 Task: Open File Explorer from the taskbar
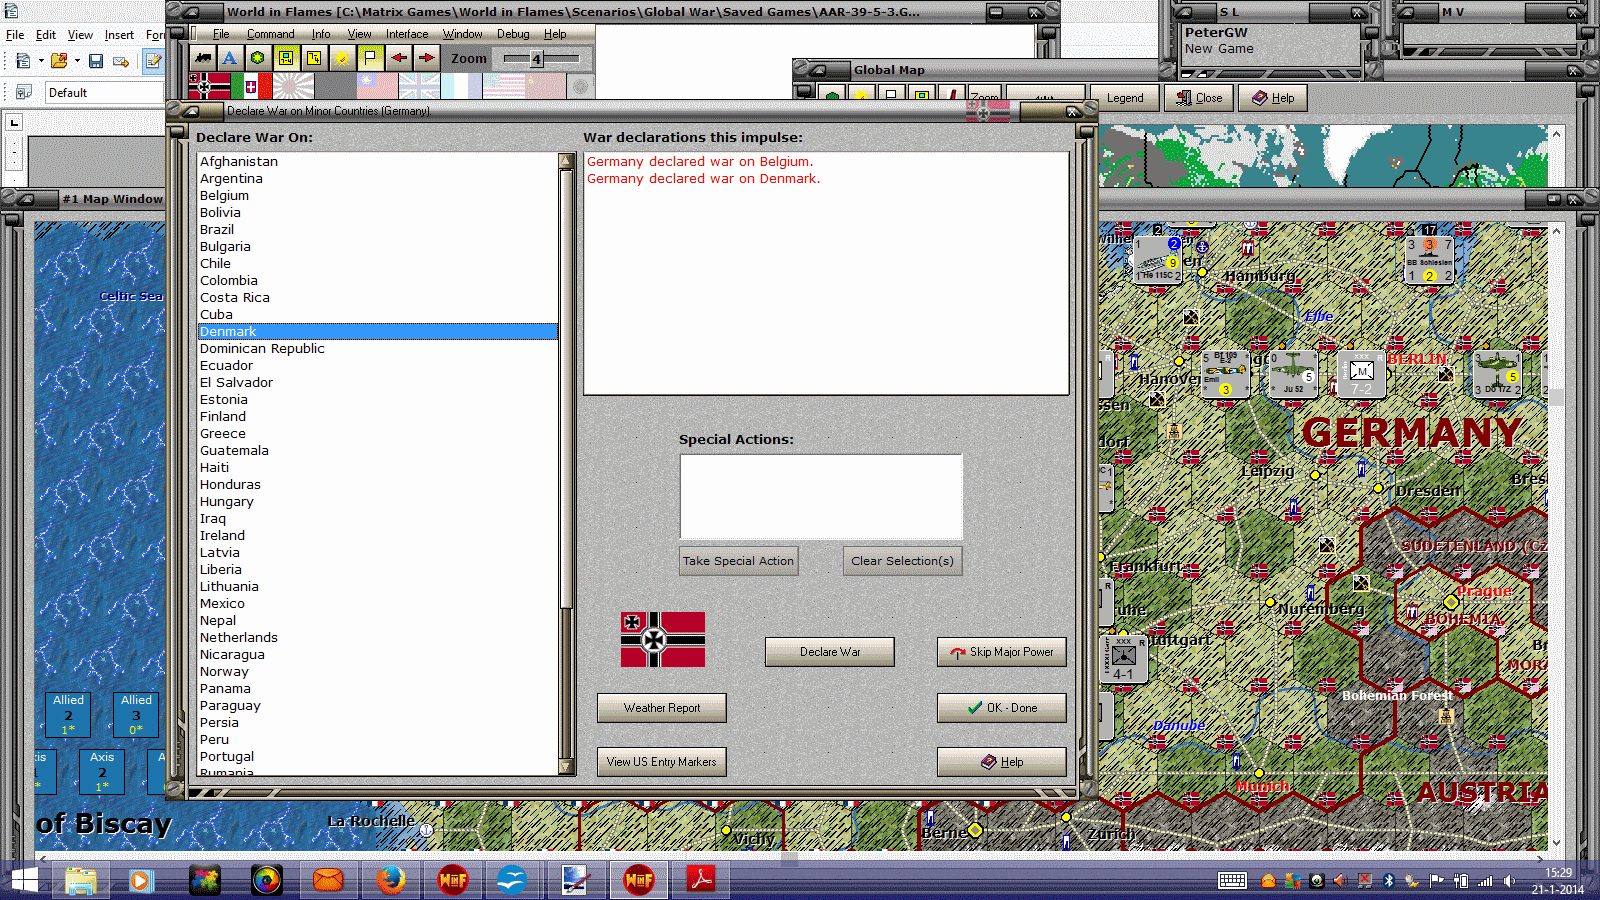point(81,880)
